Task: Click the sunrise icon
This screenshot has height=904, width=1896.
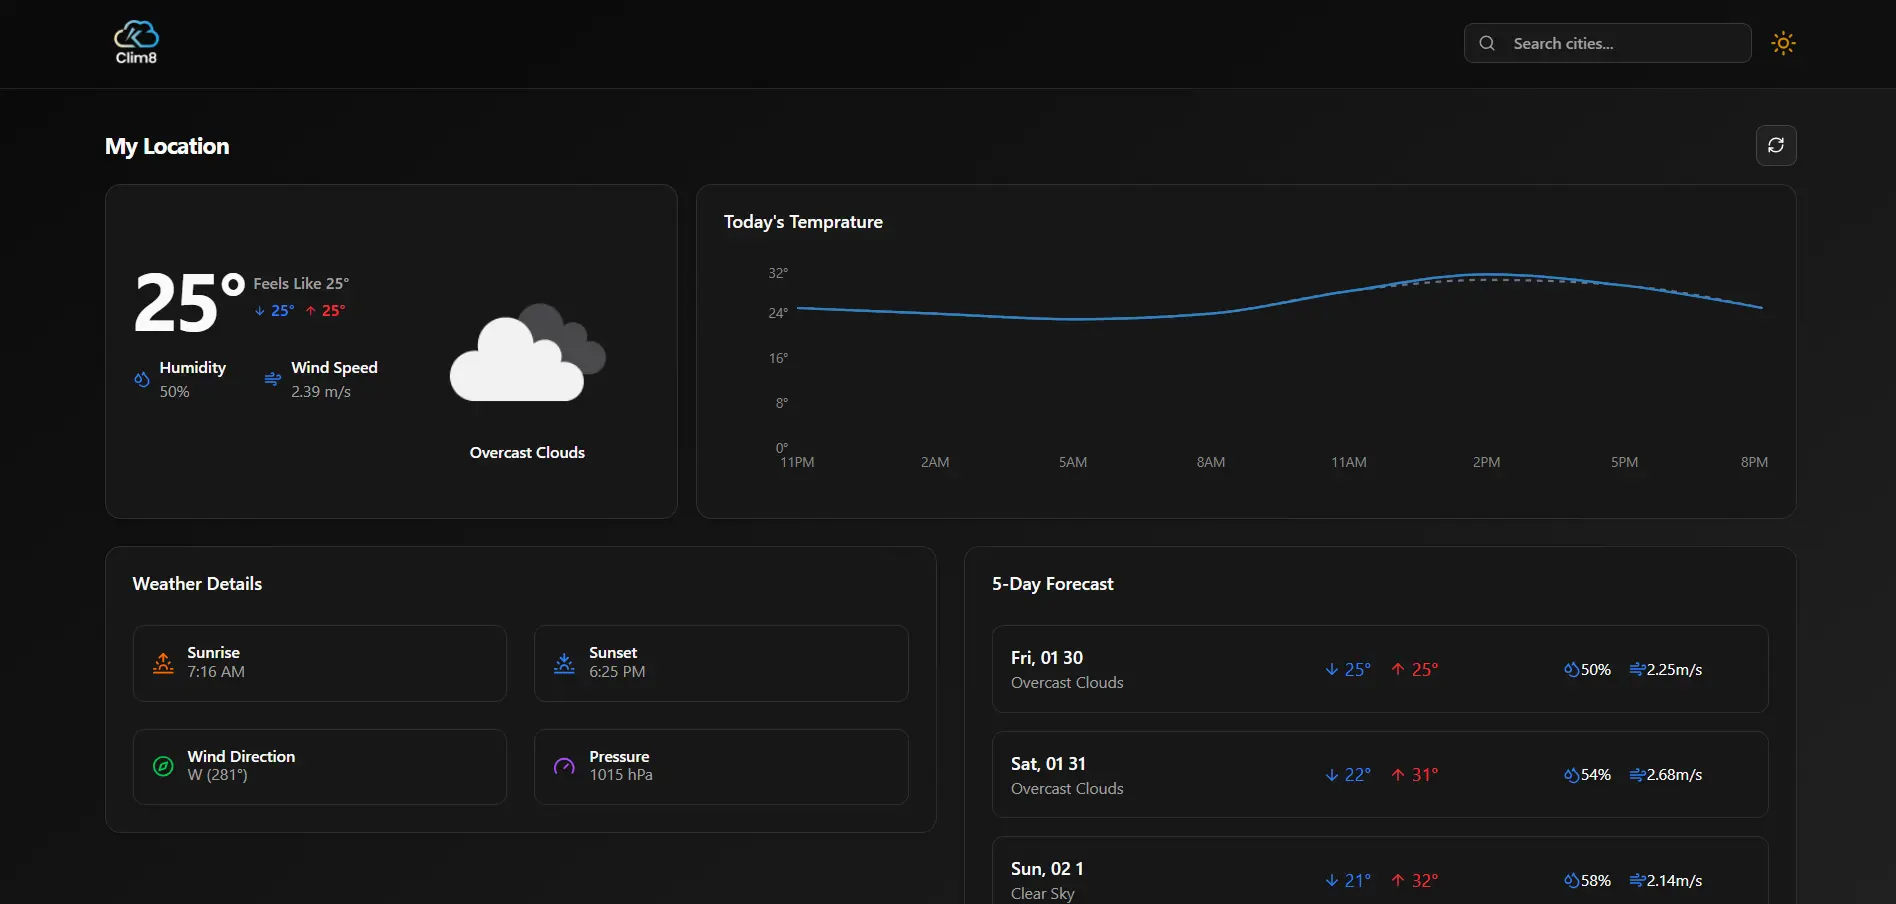Action: (163, 663)
